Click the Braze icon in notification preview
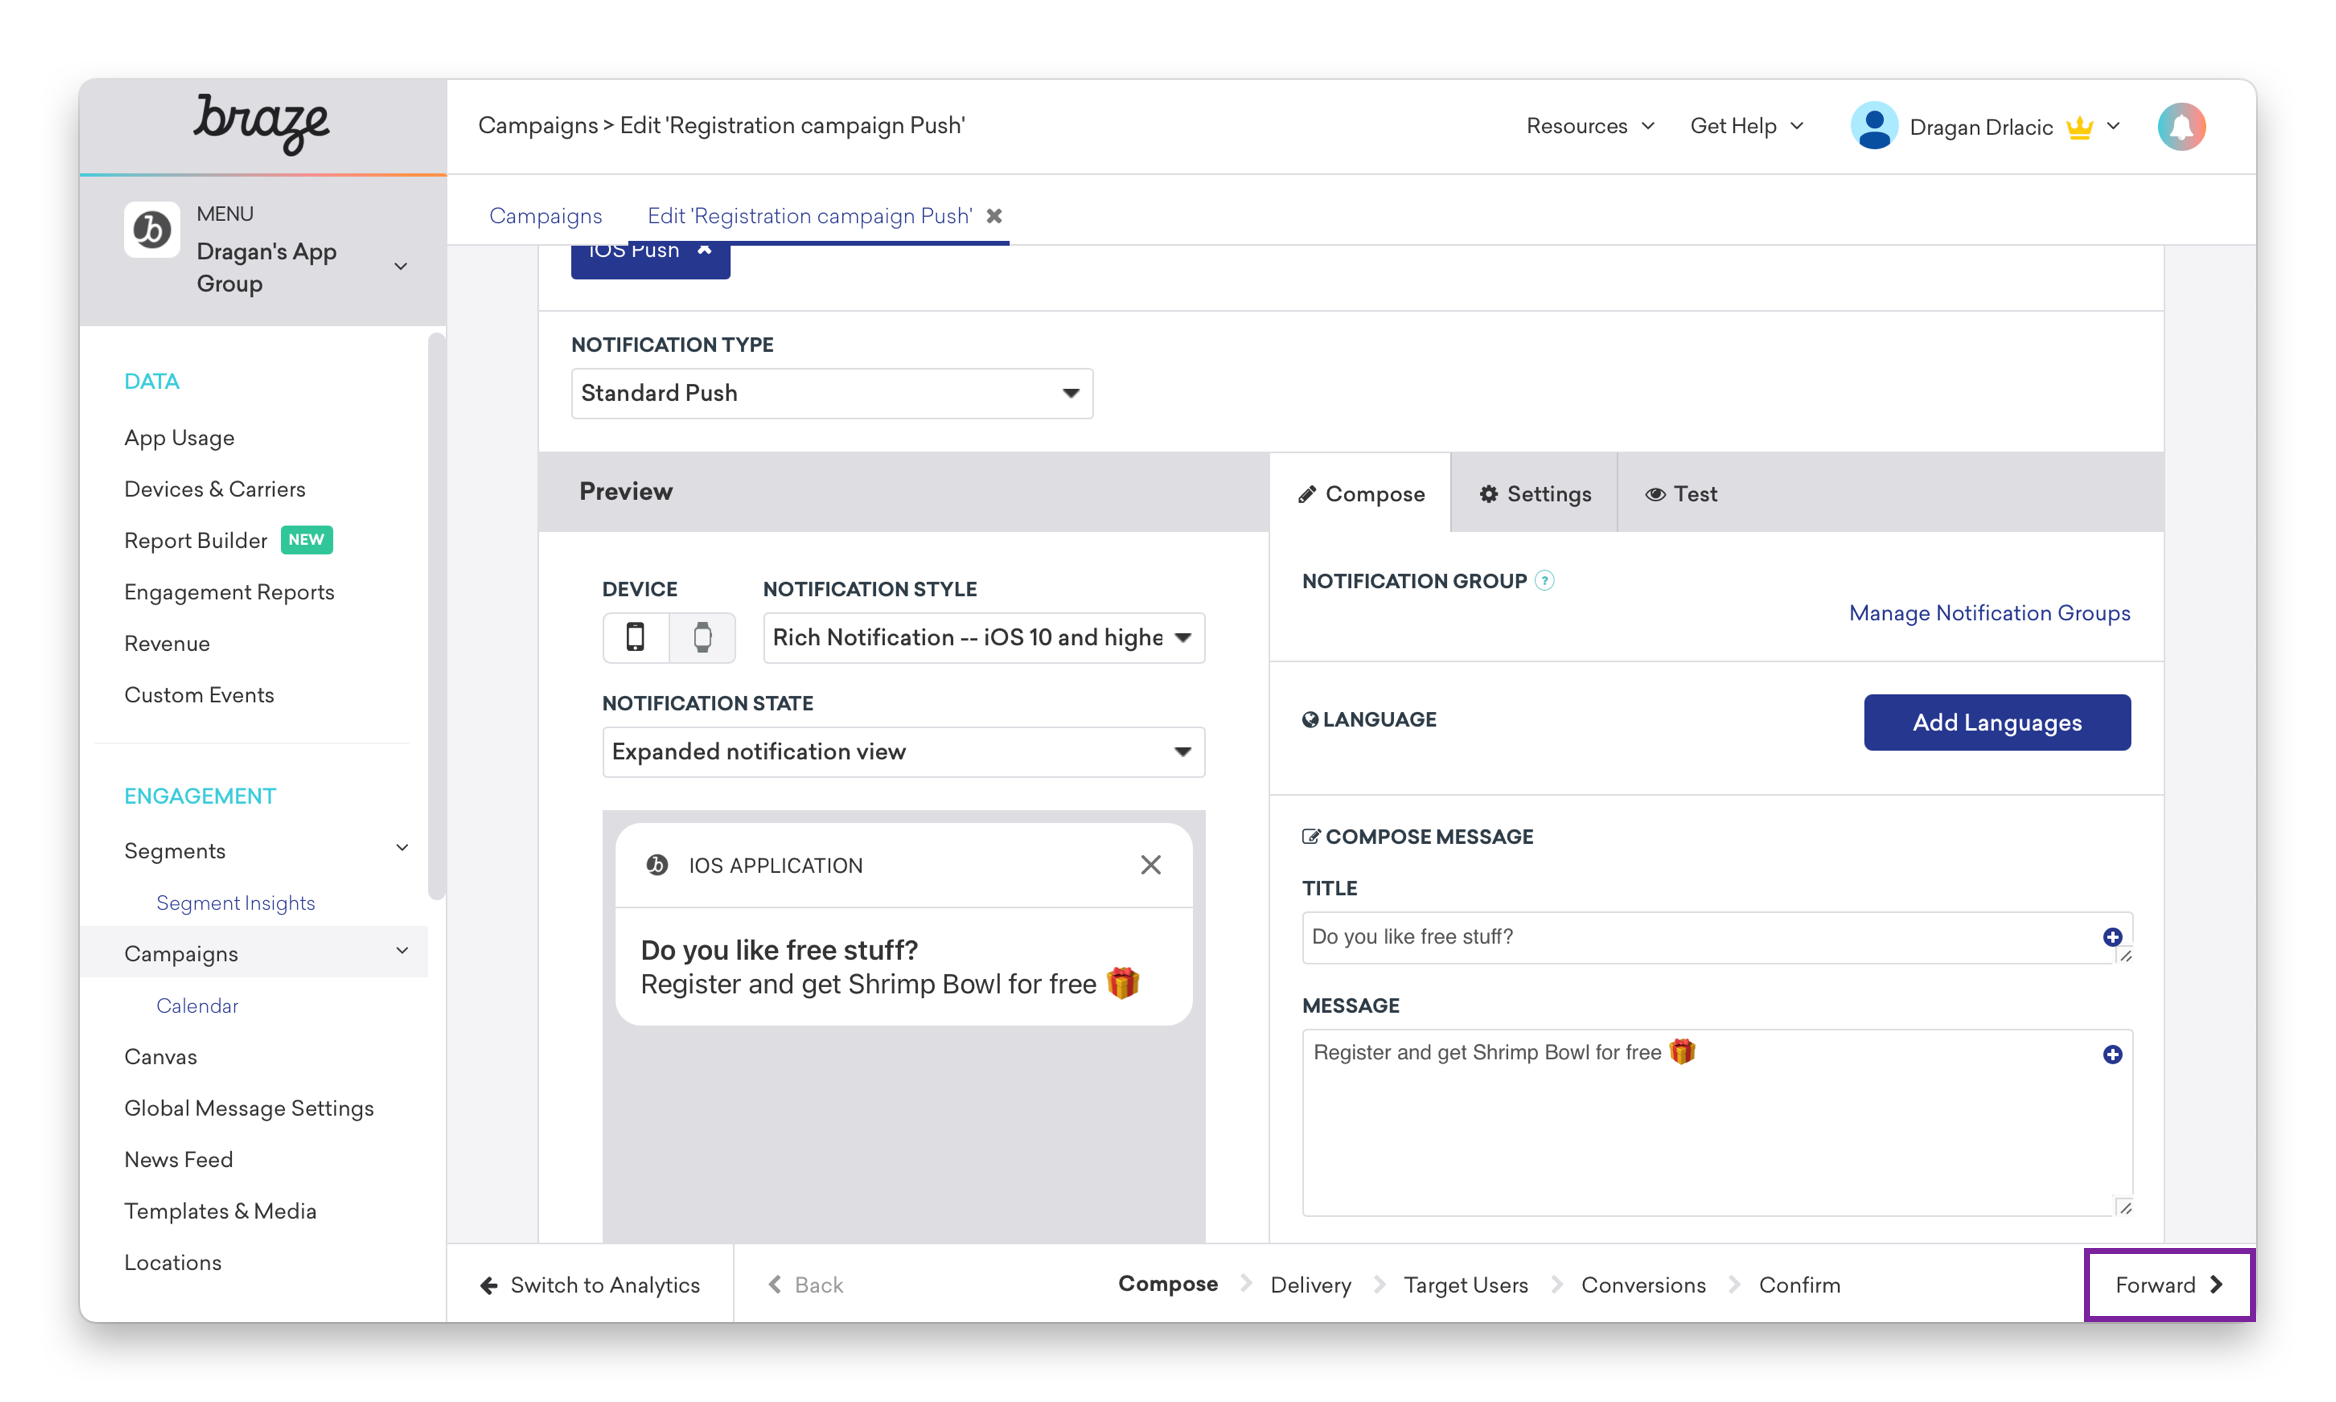This screenshot has width=2336, height=1402. 657,865
